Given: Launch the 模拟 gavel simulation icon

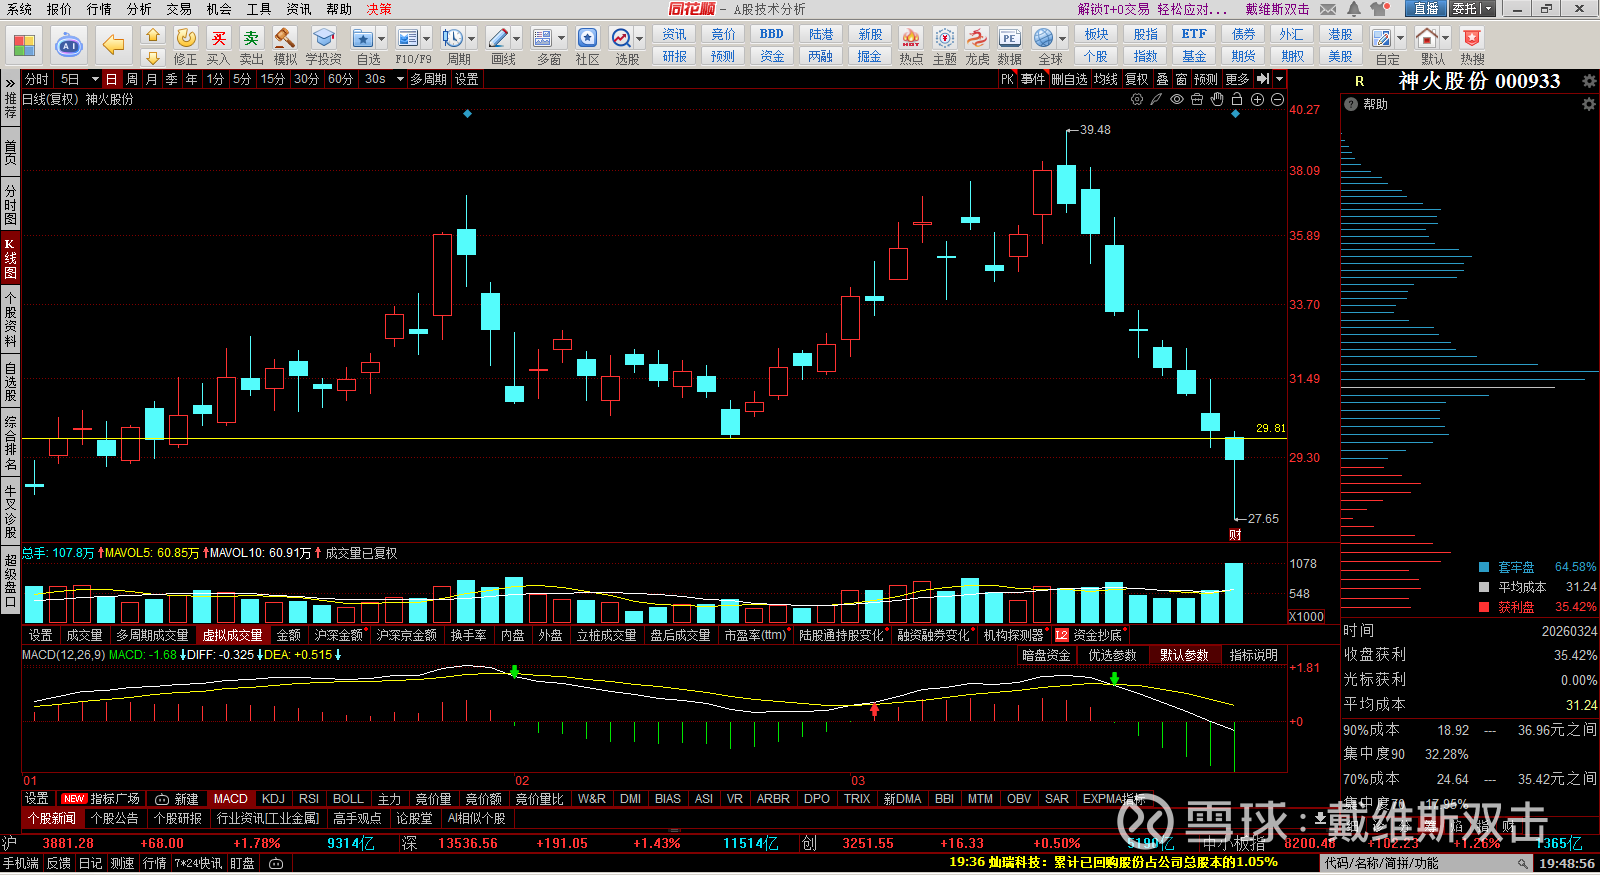Looking at the screenshot, I should (x=285, y=46).
